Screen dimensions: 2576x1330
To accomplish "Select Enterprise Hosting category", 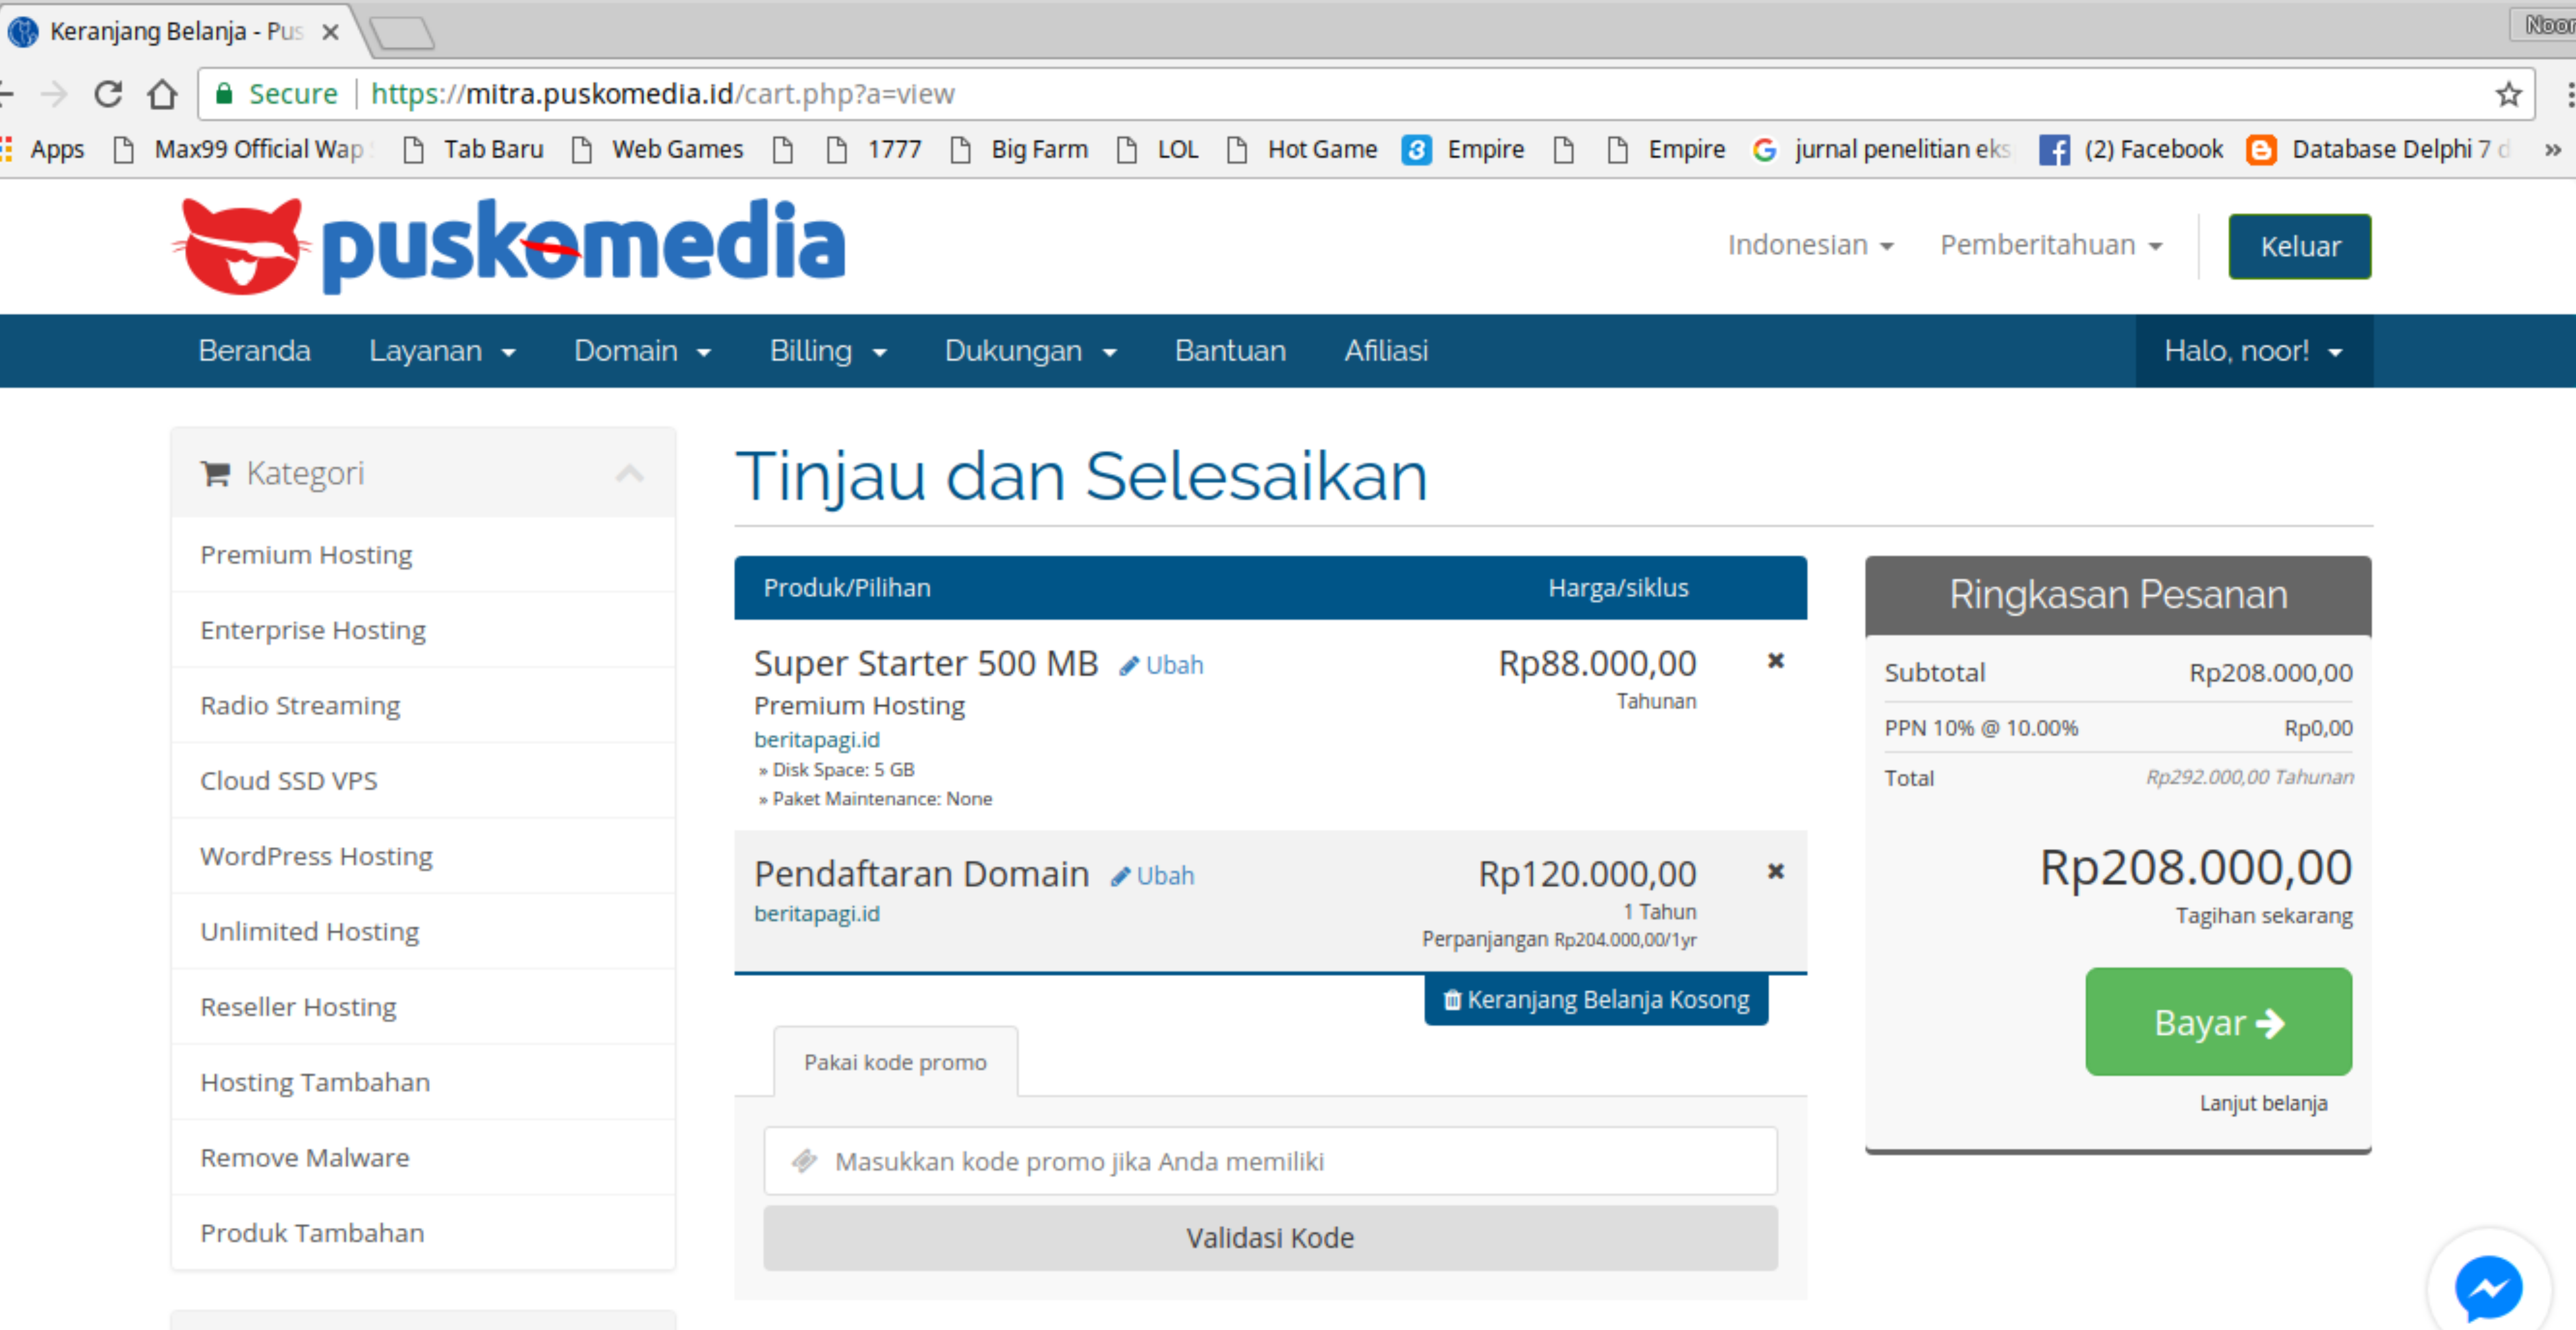I will (423, 630).
